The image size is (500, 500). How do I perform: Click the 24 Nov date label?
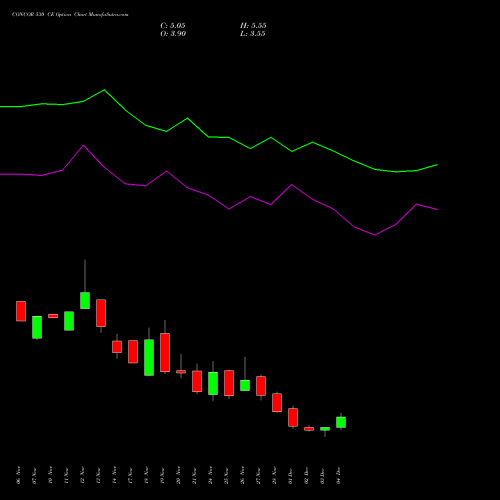tap(210, 475)
